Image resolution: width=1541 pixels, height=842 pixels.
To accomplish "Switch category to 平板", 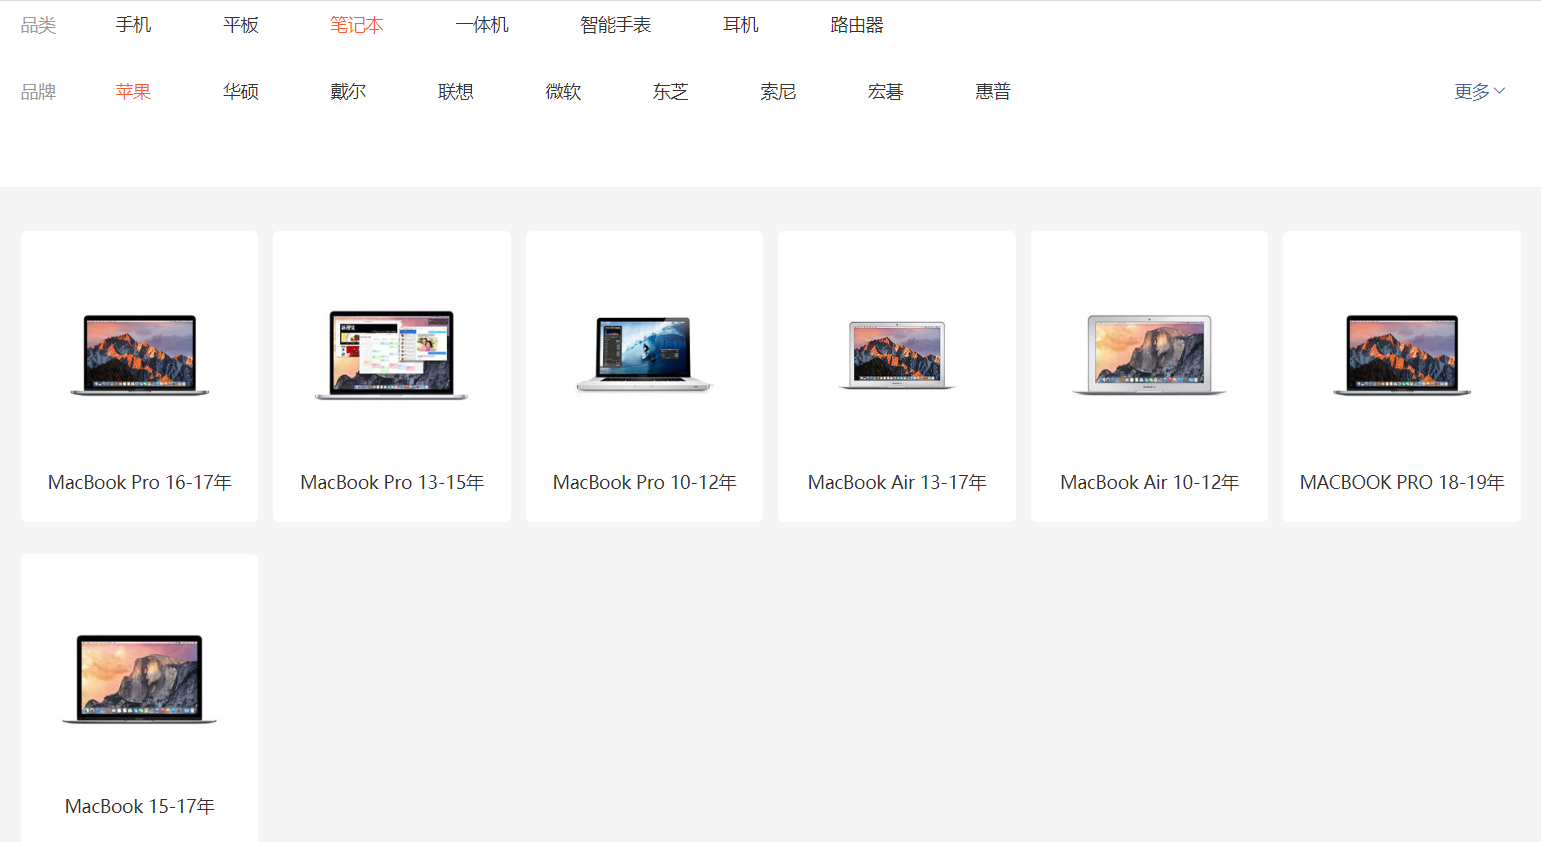I will point(241,25).
